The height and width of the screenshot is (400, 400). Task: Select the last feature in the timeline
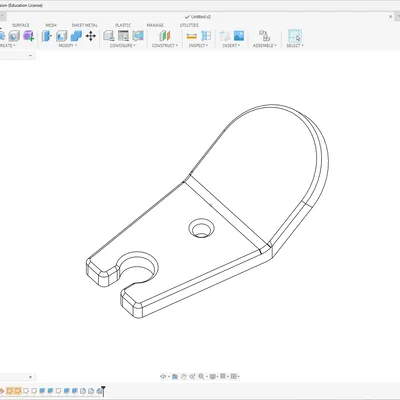(99, 391)
